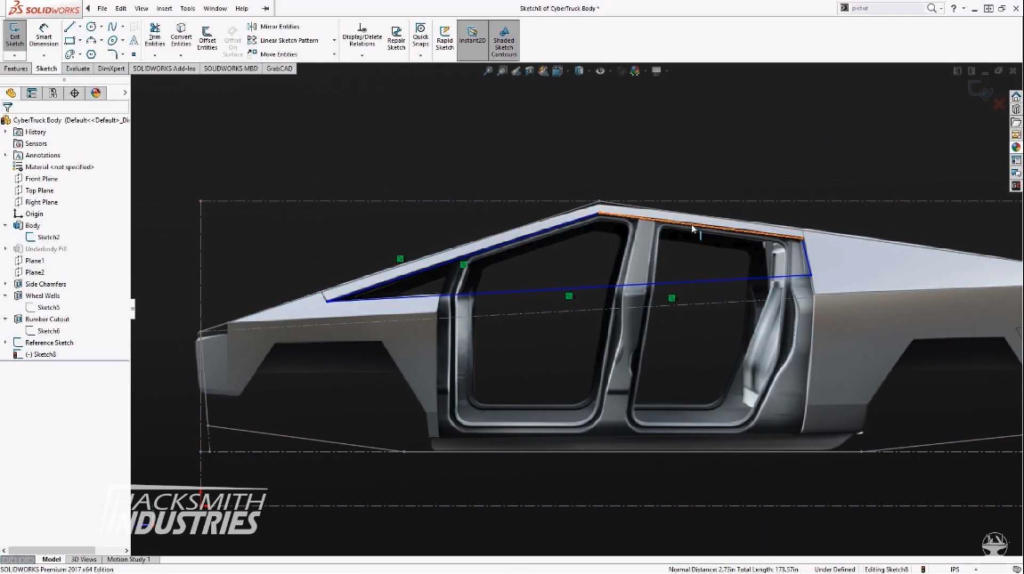Click Zoom to Fit in the view toolbar

(x=488, y=71)
